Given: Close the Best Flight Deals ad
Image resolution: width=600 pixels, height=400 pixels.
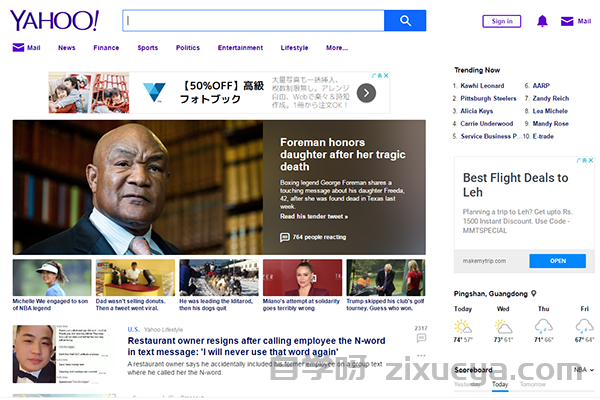Looking at the screenshot, I should [x=591, y=160].
